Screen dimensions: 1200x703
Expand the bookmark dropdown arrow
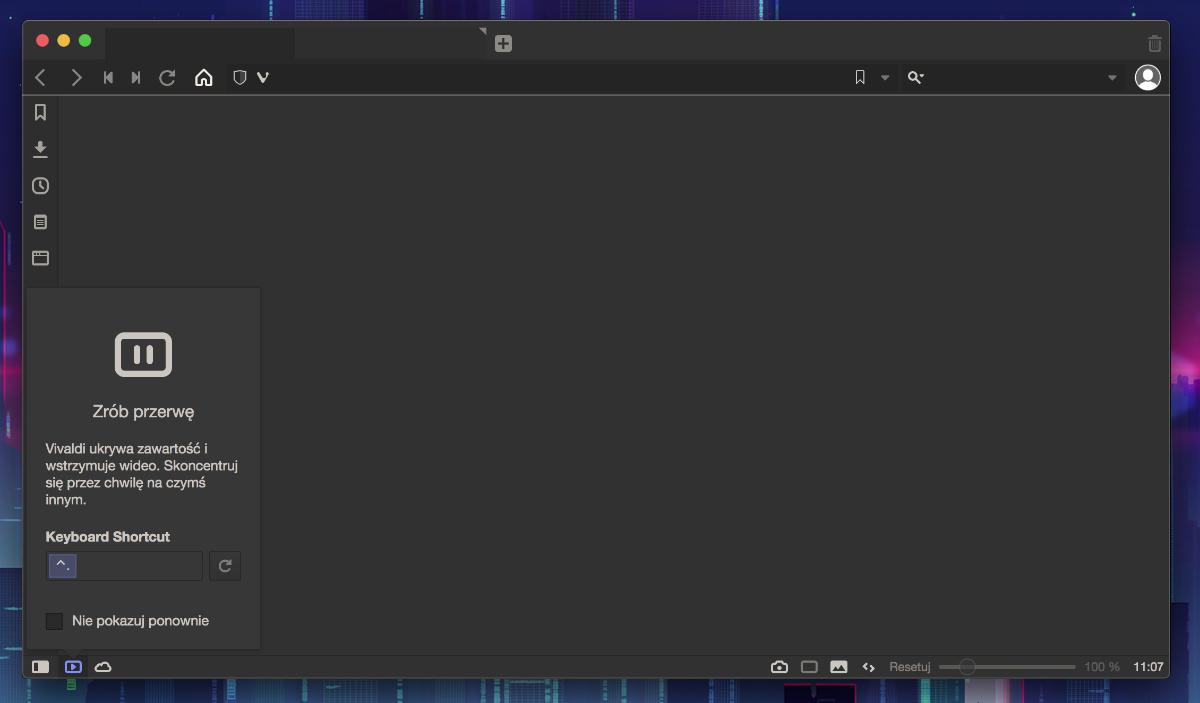(x=885, y=78)
